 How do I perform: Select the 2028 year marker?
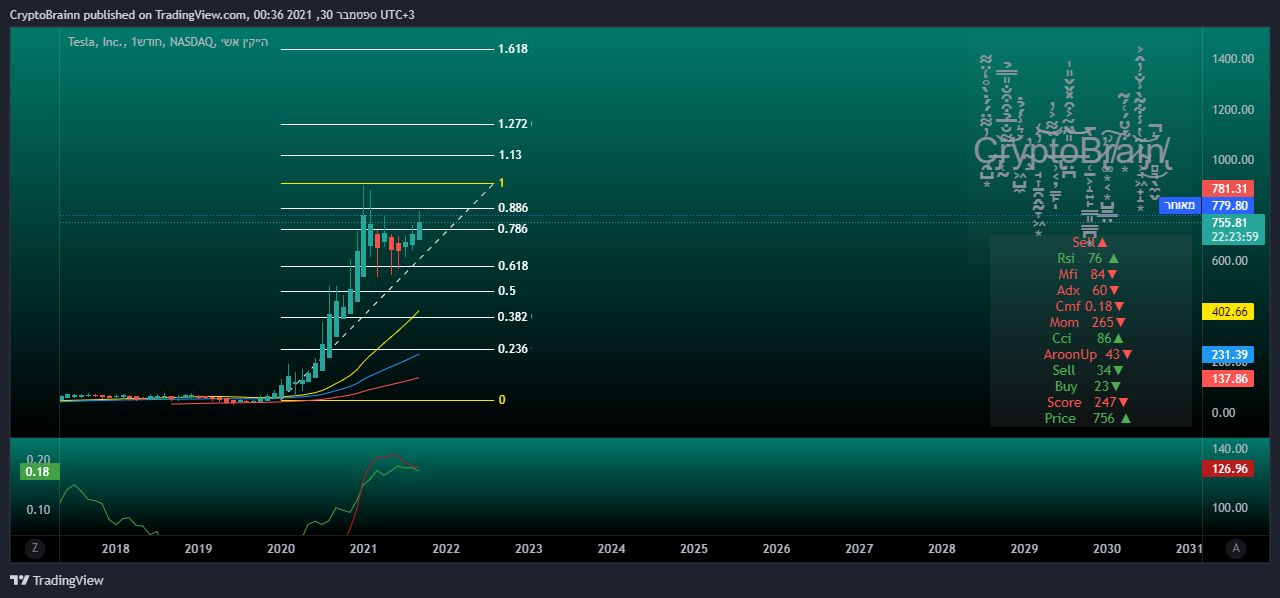coord(941,549)
